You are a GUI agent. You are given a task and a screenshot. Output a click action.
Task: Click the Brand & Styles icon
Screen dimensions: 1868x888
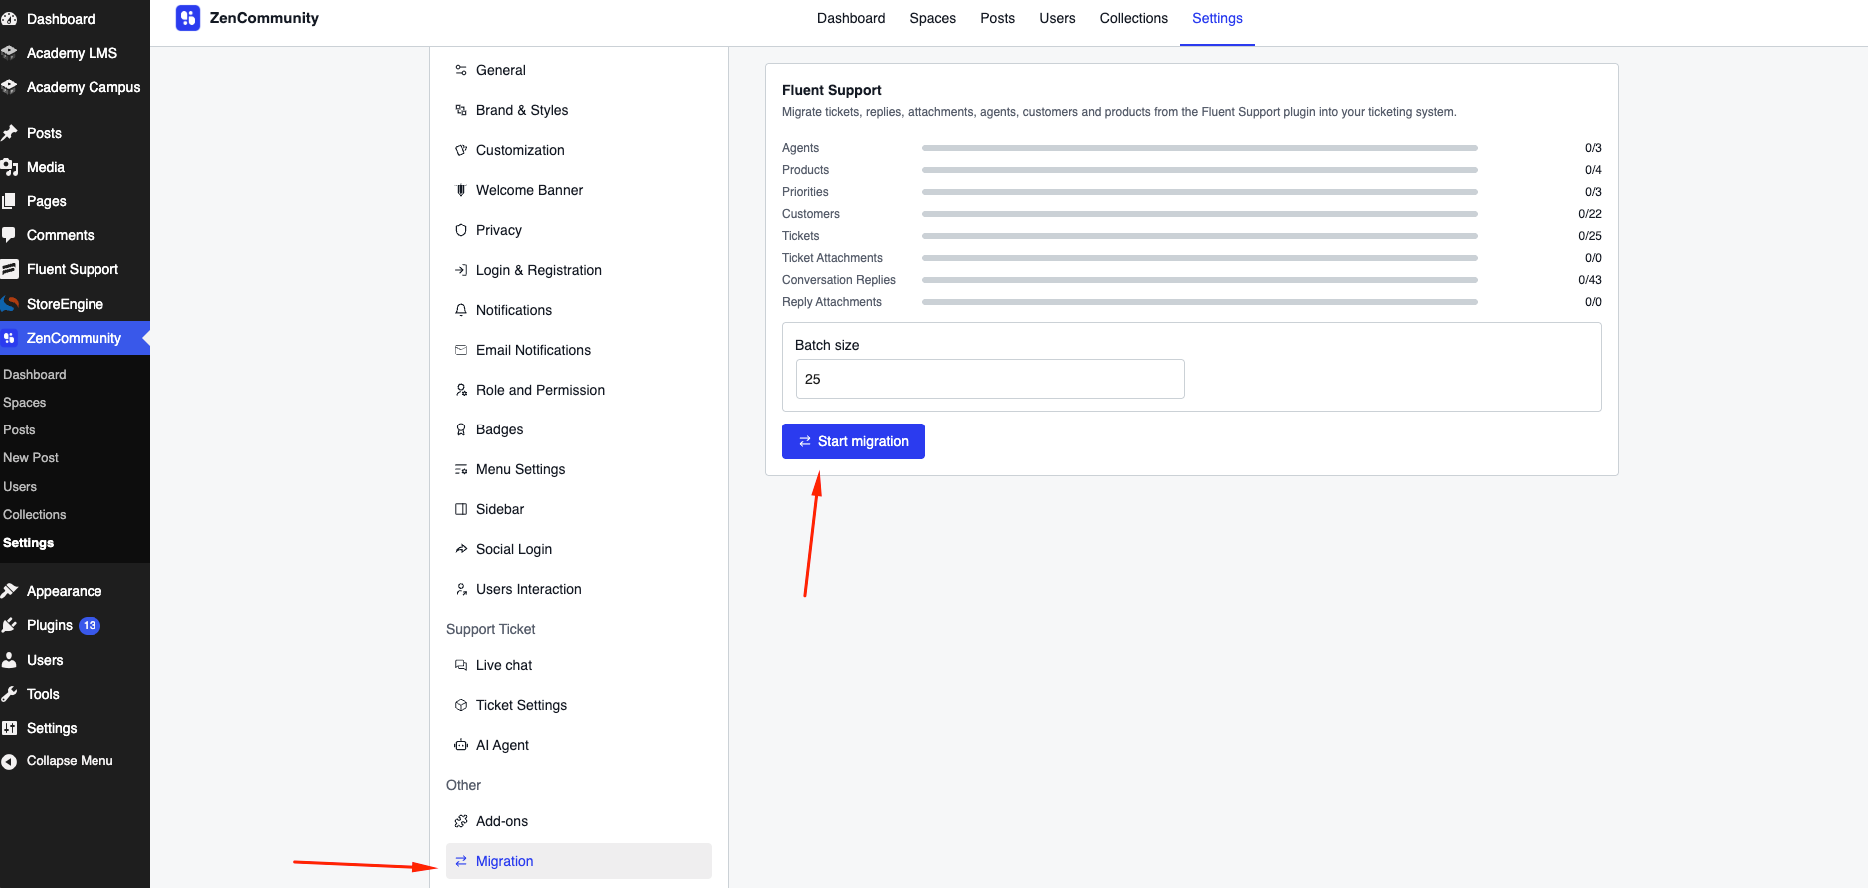[x=461, y=110]
